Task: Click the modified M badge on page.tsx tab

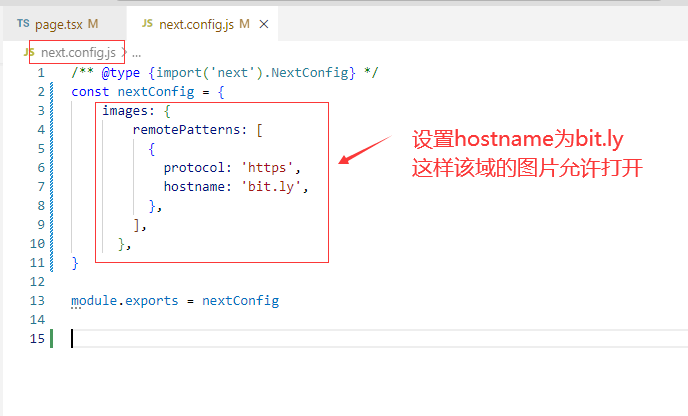Action: click(93, 24)
